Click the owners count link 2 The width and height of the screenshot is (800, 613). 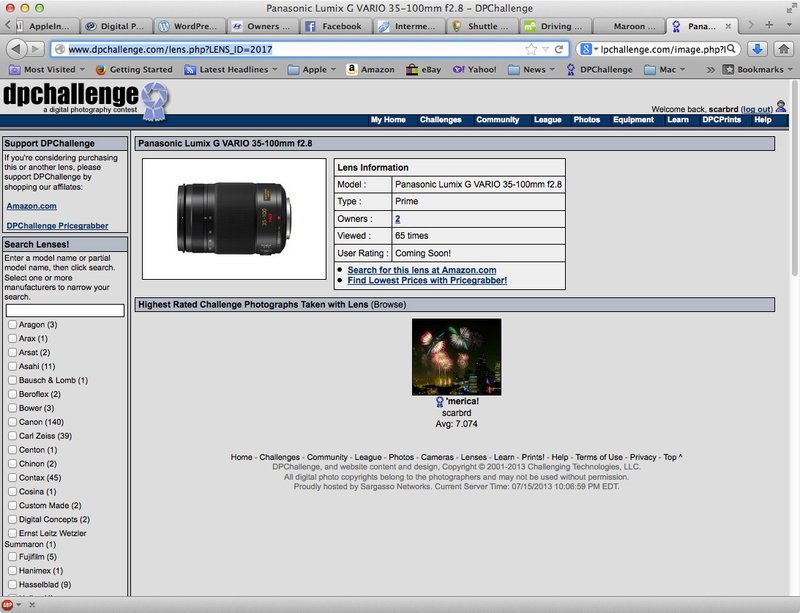pos(397,218)
